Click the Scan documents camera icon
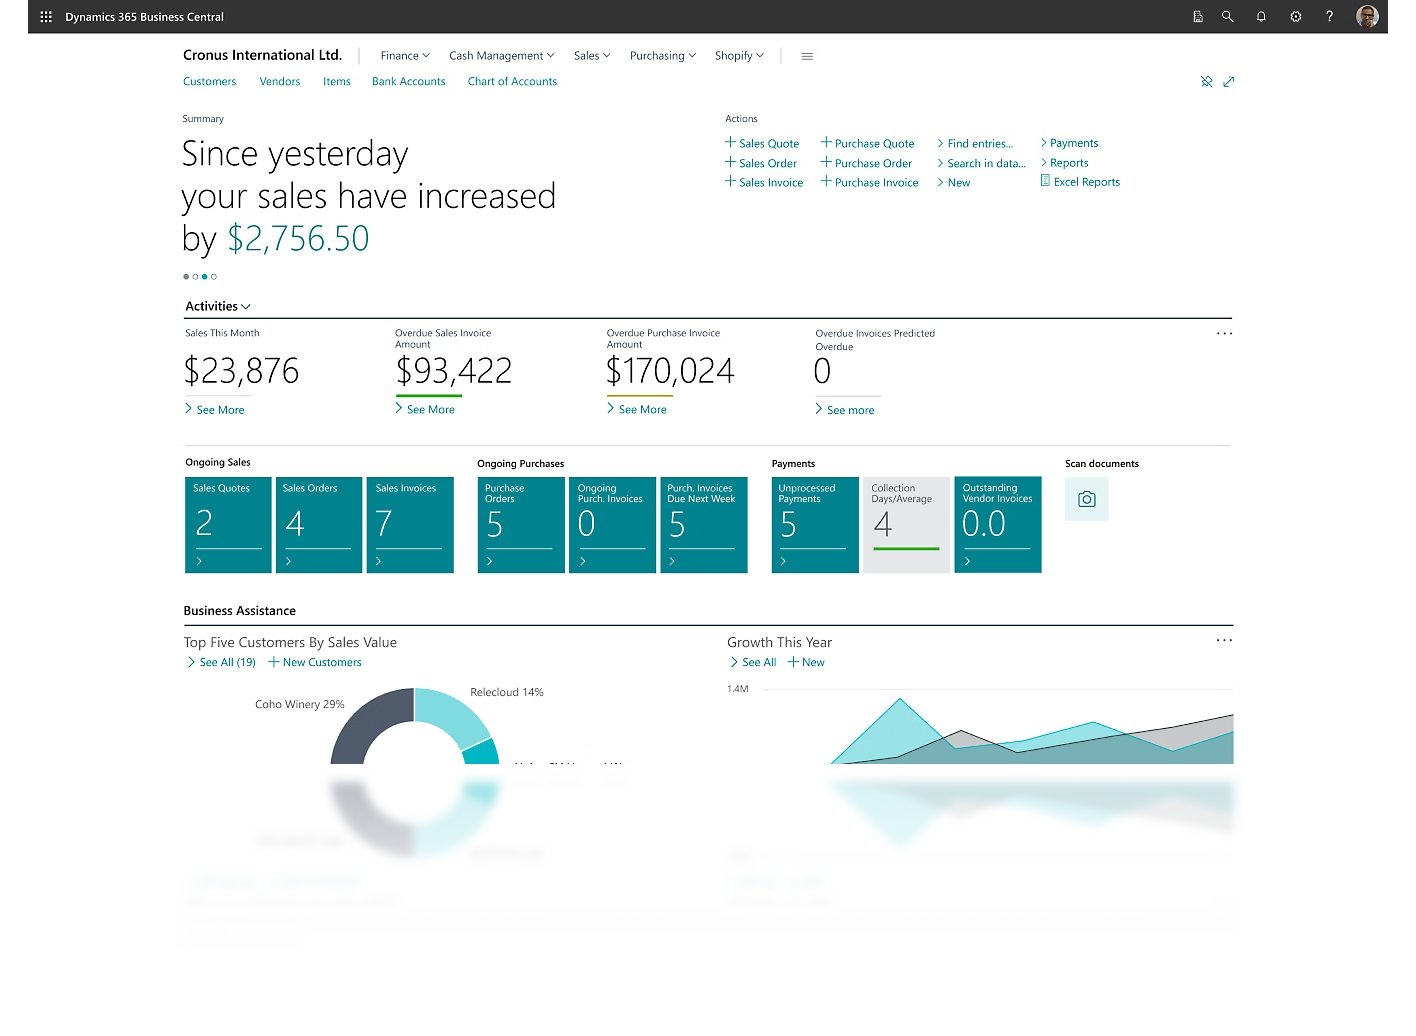The width and height of the screenshot is (1416, 1036). point(1086,499)
